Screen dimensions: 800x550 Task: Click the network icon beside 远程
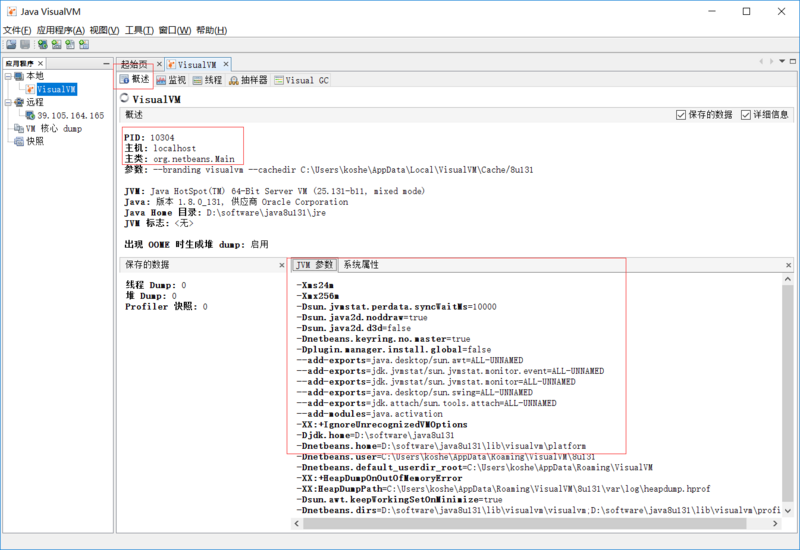pos(19,103)
